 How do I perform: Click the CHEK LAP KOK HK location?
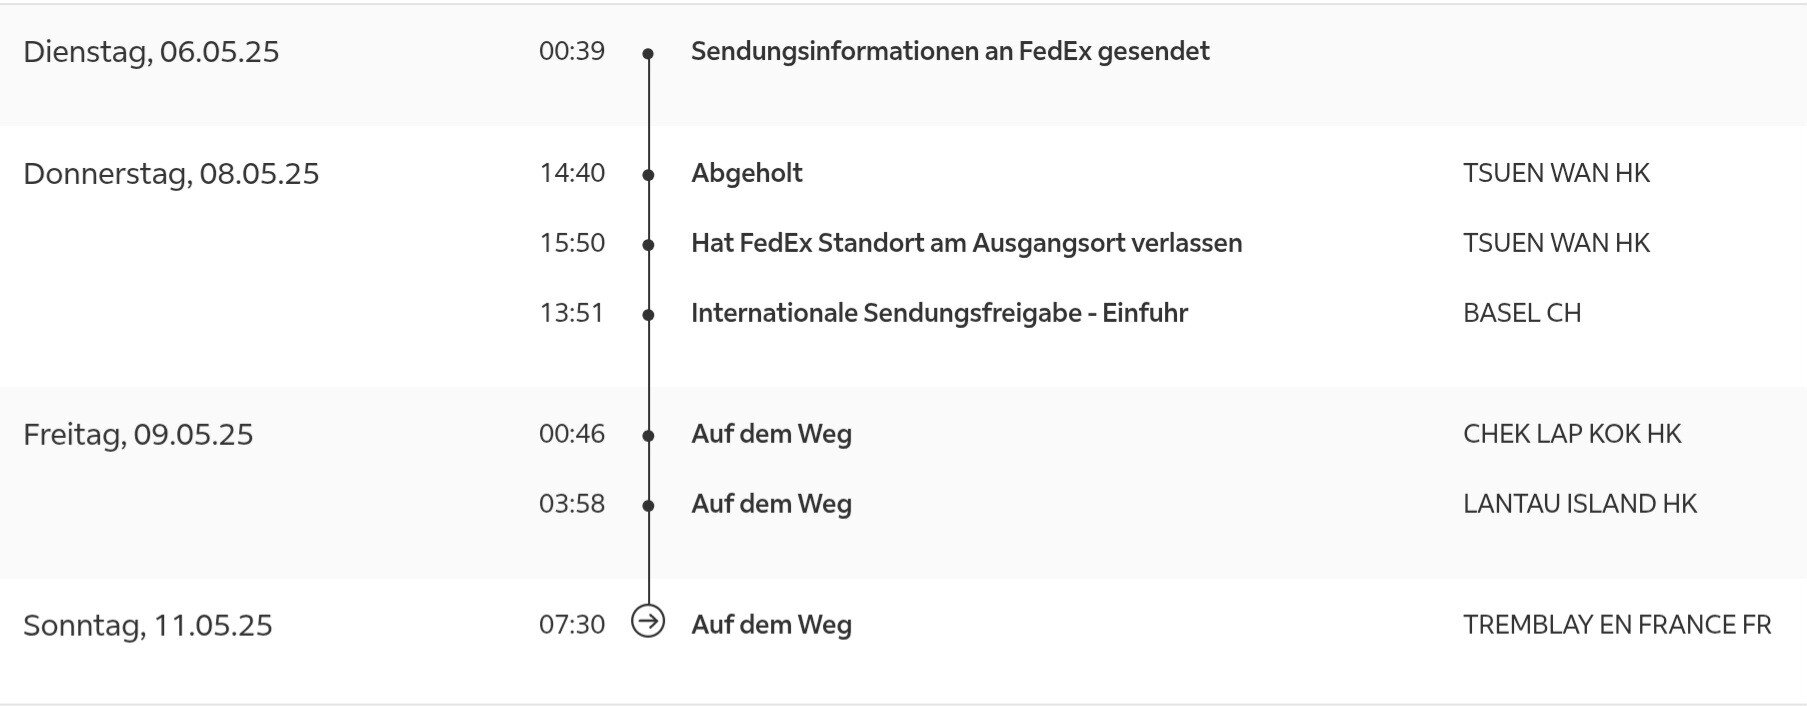point(1572,434)
